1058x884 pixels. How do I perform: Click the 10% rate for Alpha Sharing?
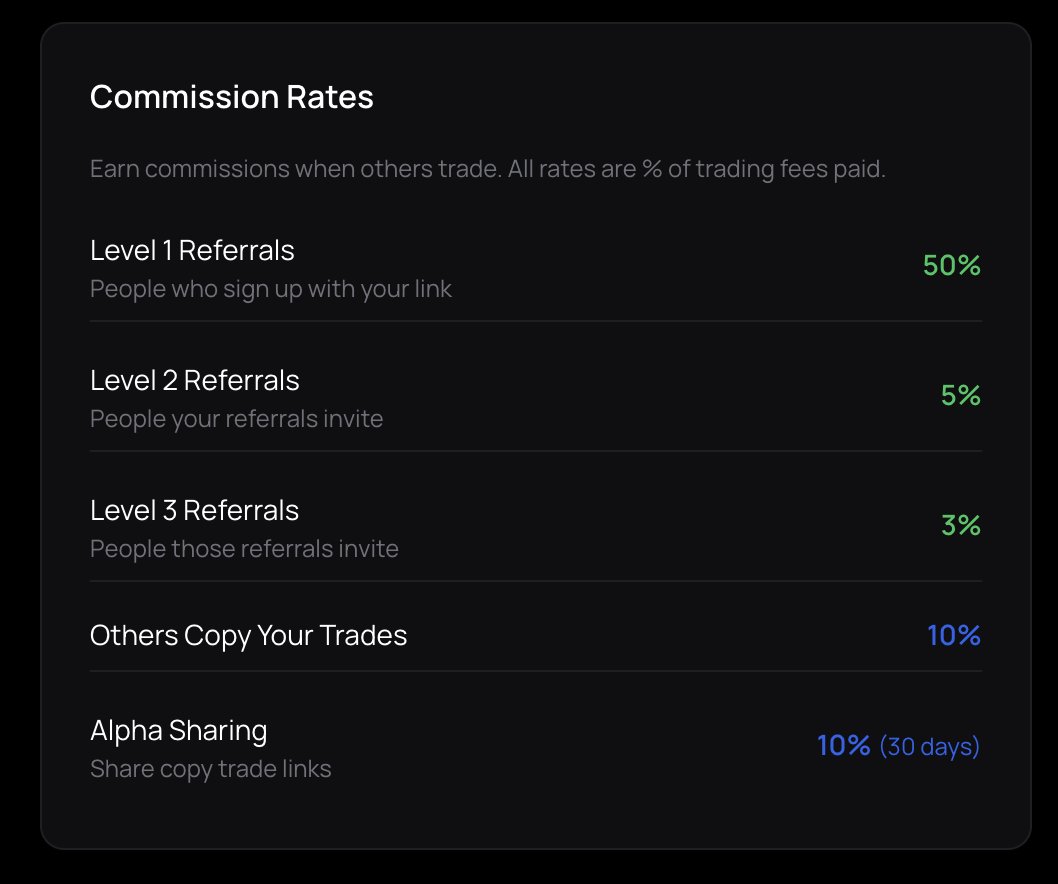[843, 746]
